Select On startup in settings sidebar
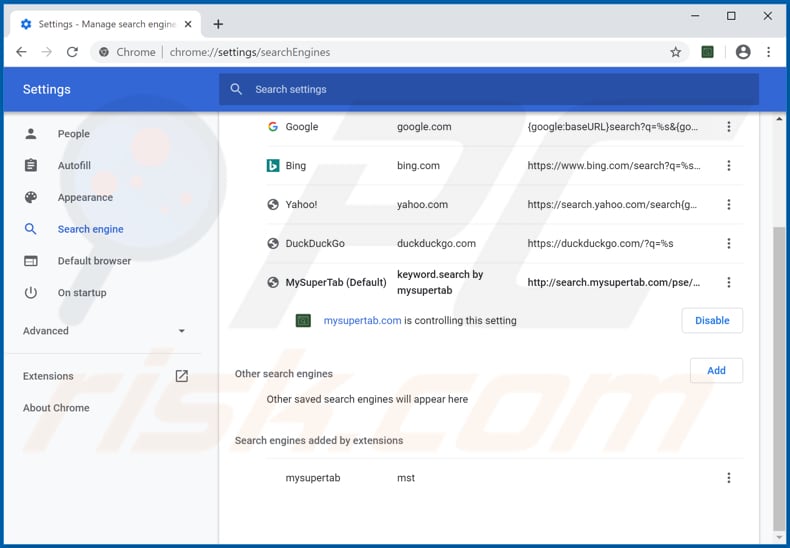Image resolution: width=790 pixels, height=548 pixels. click(x=81, y=293)
